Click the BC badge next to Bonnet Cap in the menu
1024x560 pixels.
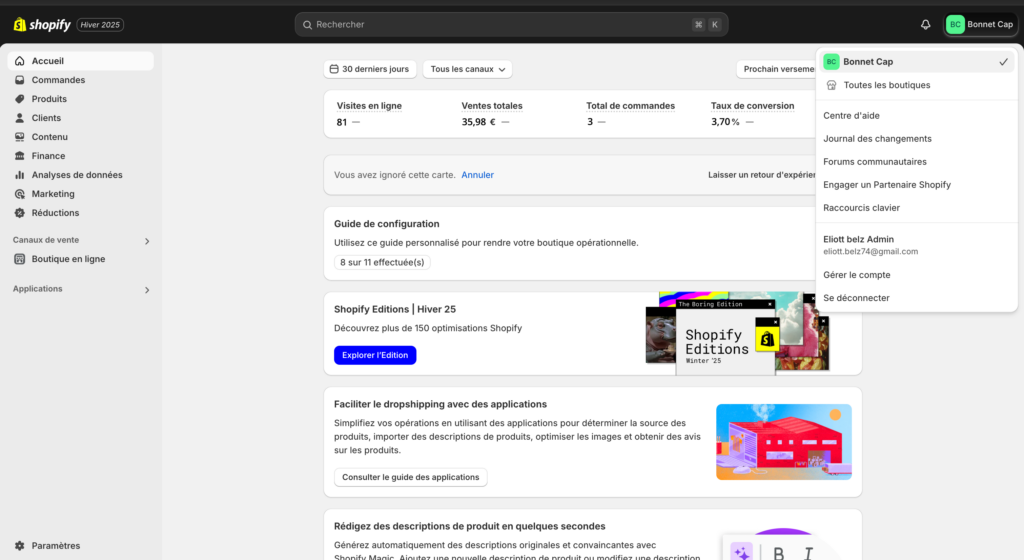coord(831,61)
